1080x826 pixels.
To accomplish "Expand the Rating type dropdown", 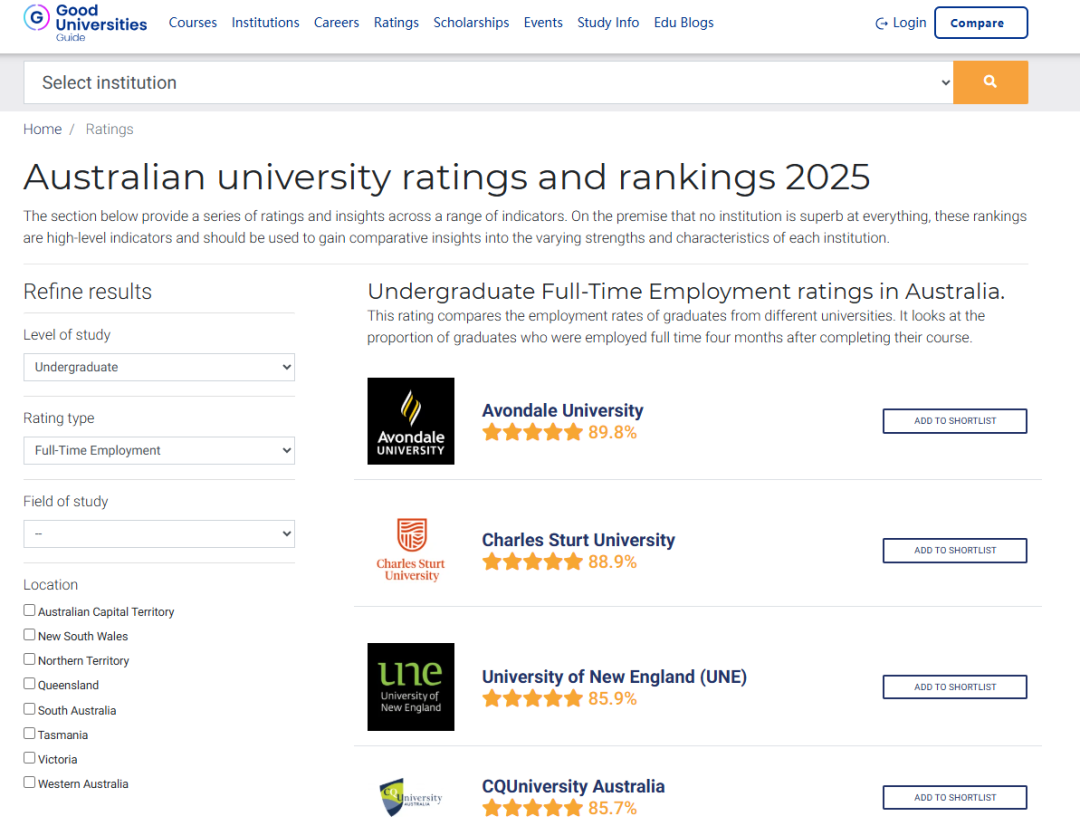I will click(159, 451).
